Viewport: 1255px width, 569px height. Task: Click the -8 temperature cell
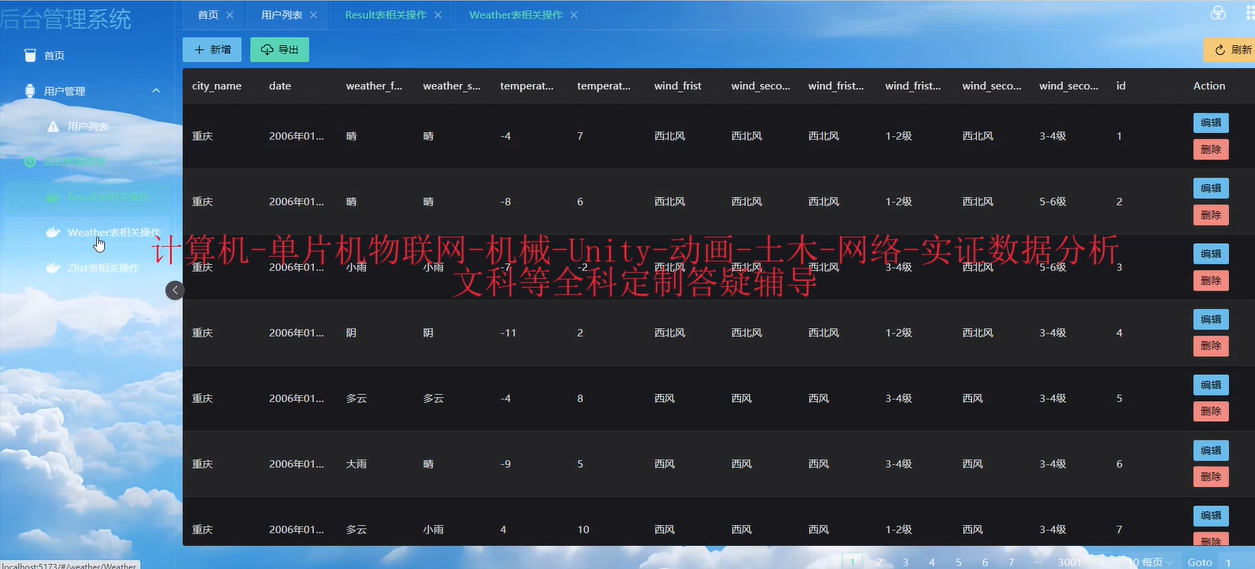[x=506, y=202]
